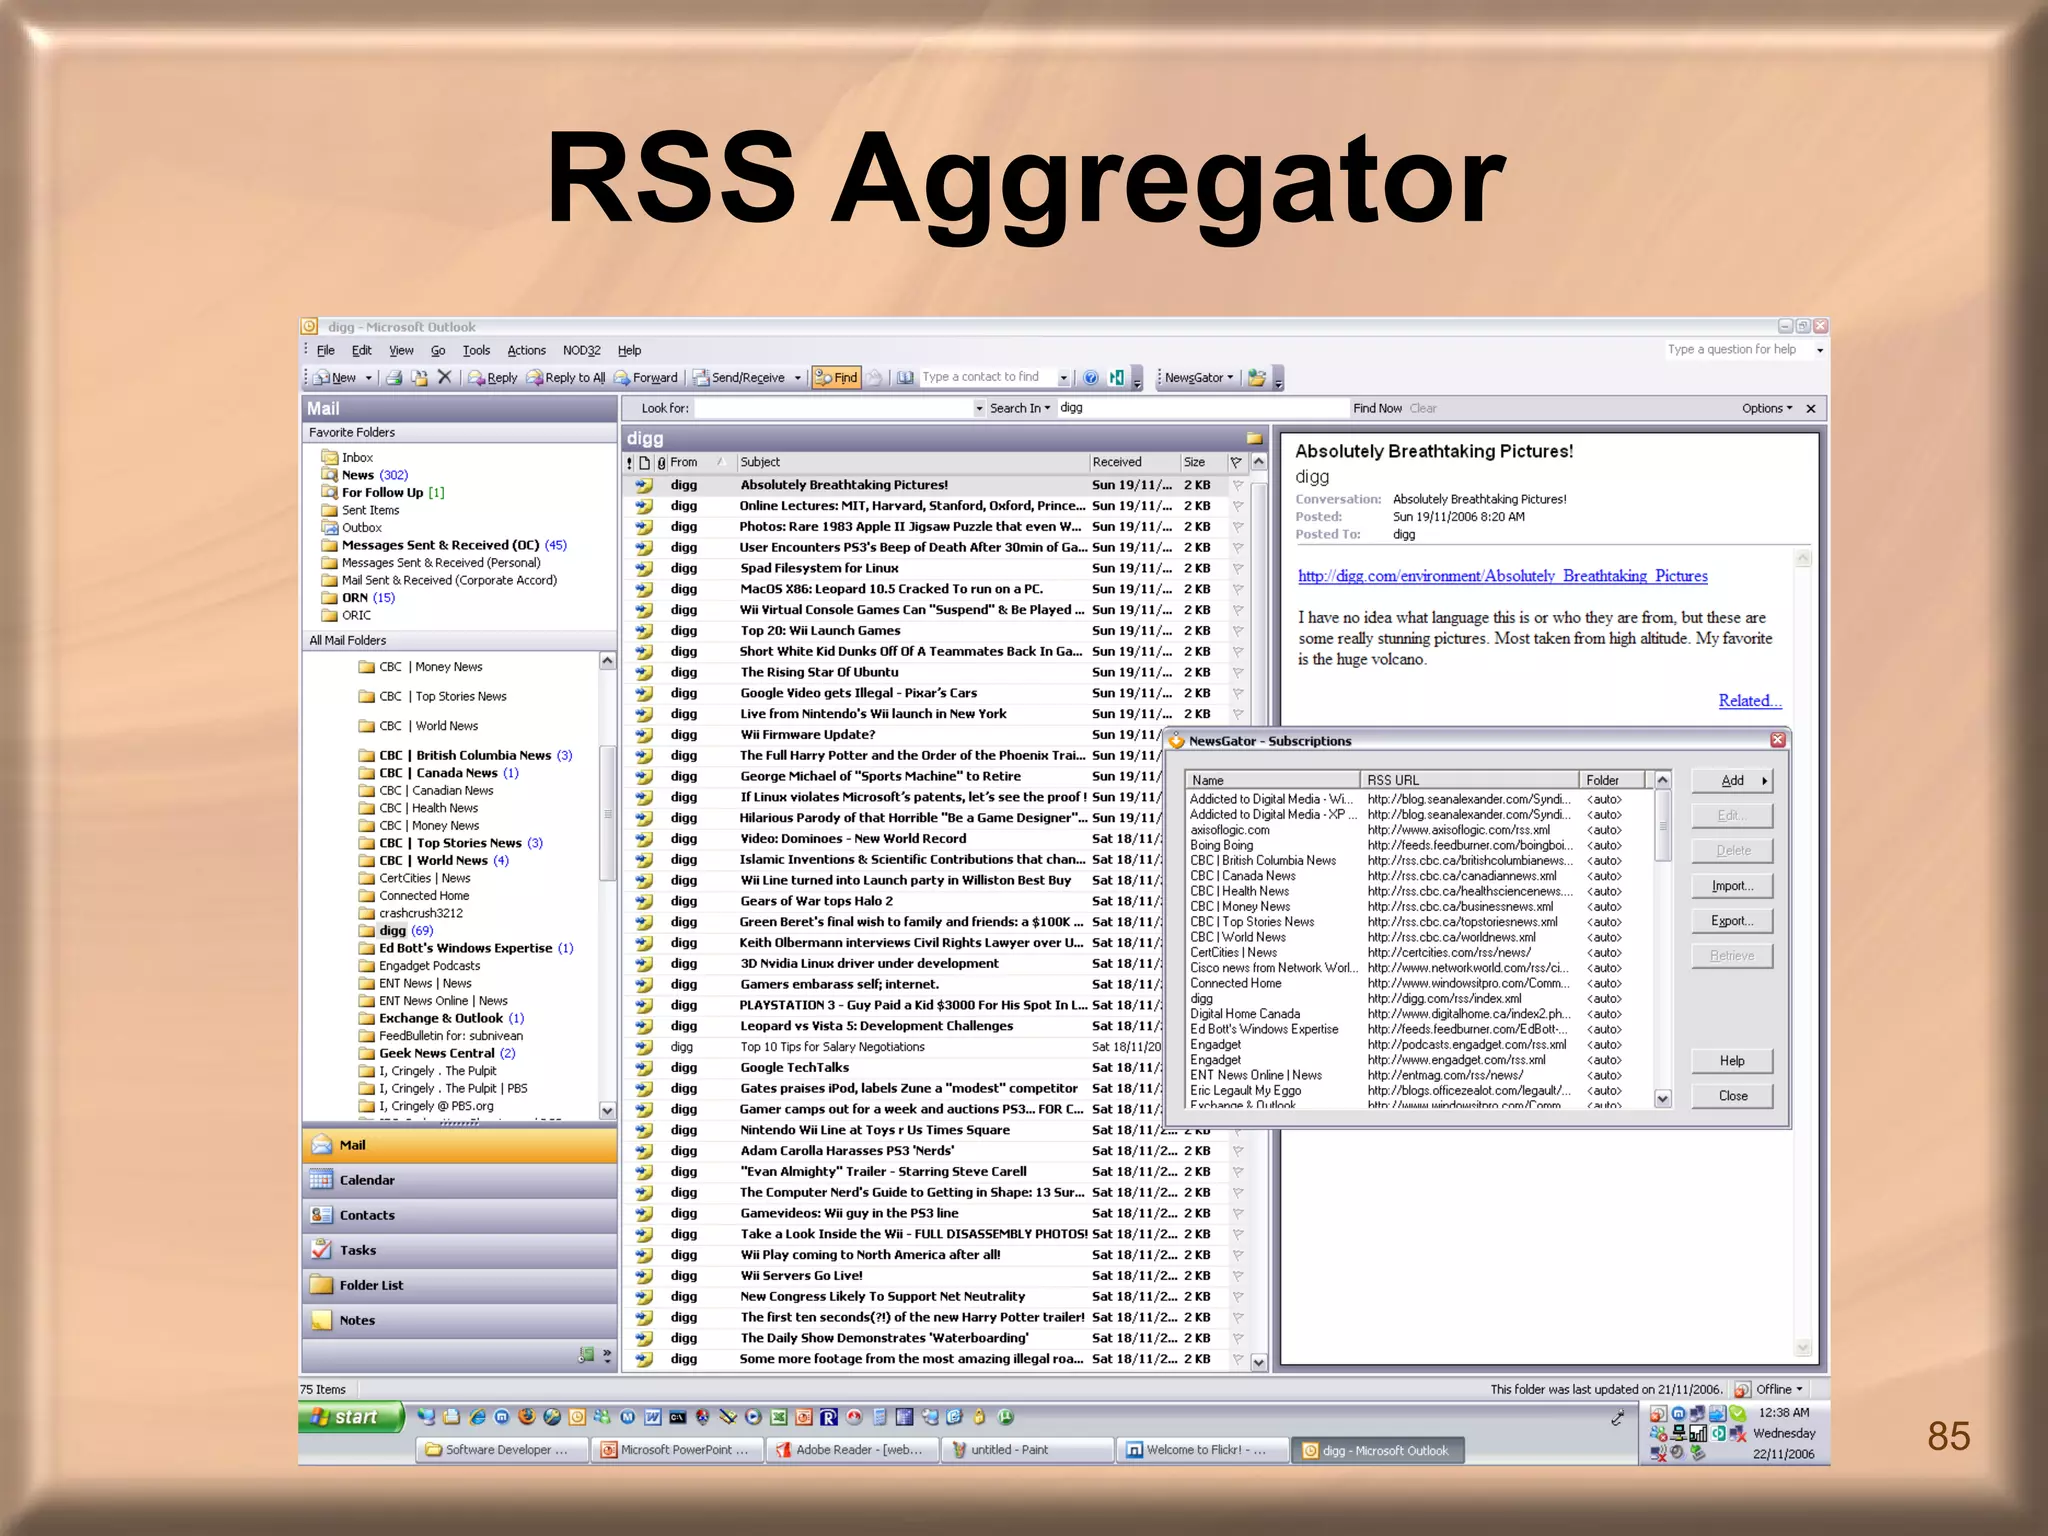Click the Help button in NewsGator Subscriptions
The width and height of the screenshot is (2048, 1536).
pyautogui.click(x=1732, y=1061)
